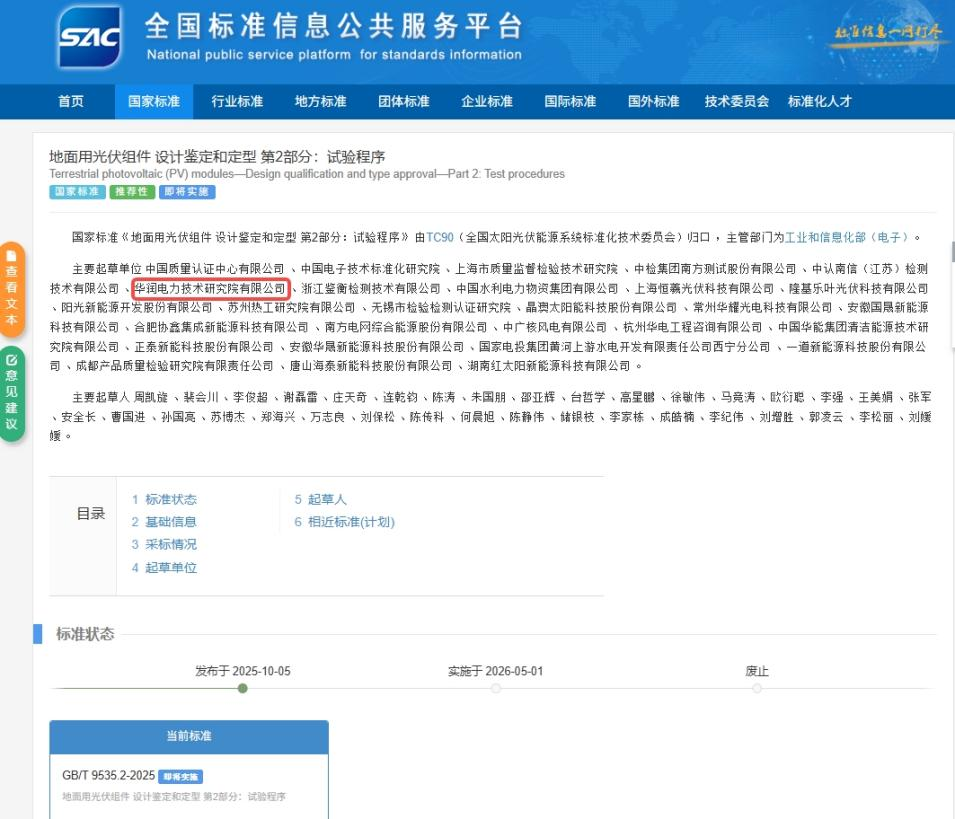Click the 即将实施 badge beside GB/T 9535.2-2025
The image size is (955, 819).
pyautogui.click(x=181, y=776)
